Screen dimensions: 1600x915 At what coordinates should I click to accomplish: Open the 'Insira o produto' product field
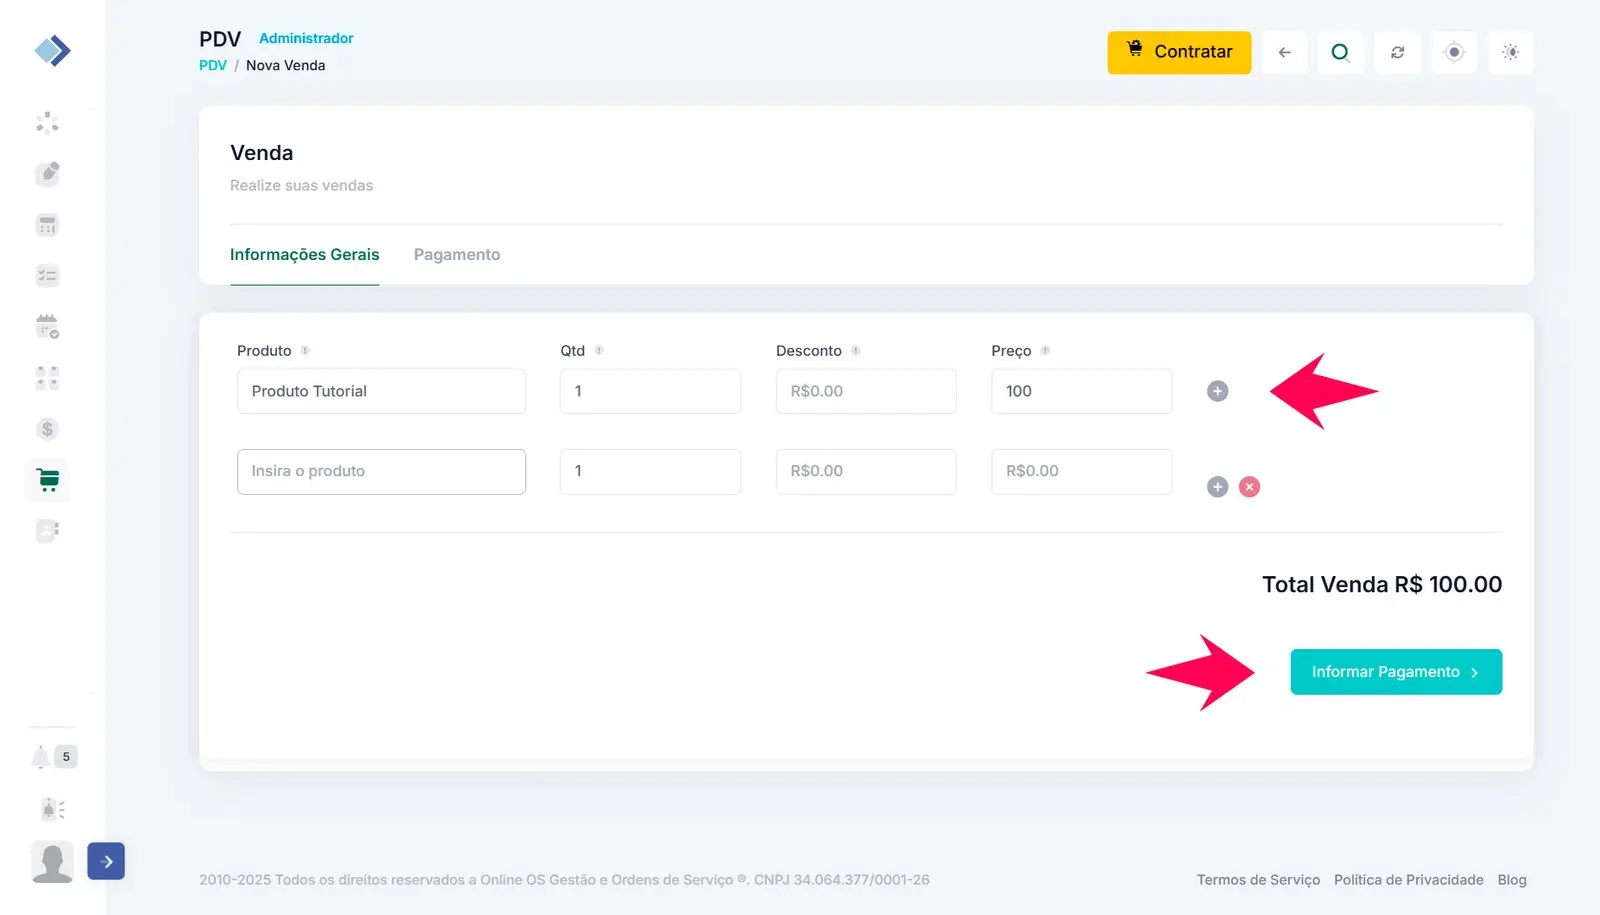click(381, 471)
